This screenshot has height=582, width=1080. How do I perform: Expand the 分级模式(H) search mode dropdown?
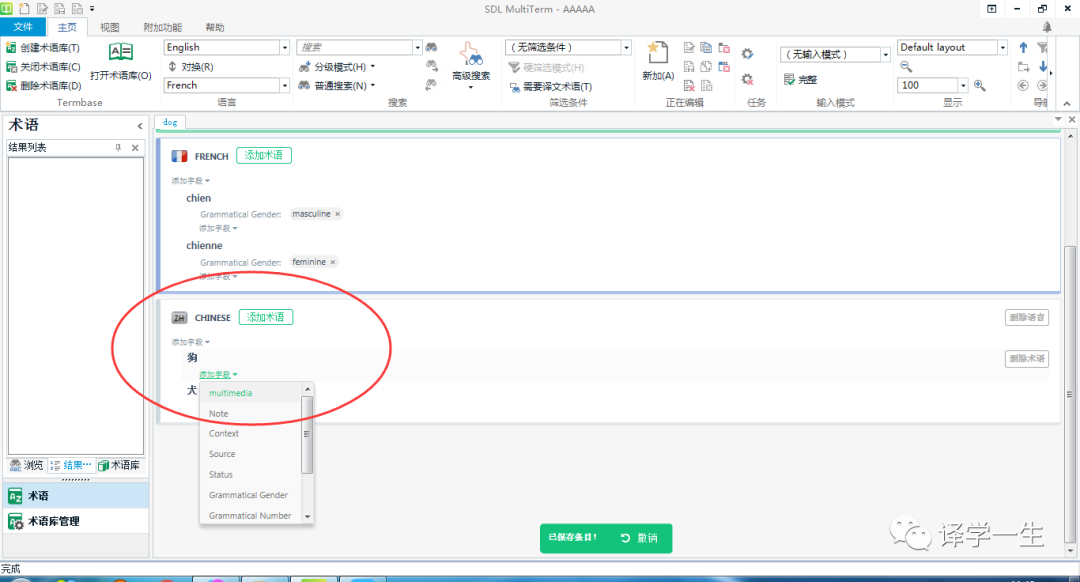[x=373, y=67]
